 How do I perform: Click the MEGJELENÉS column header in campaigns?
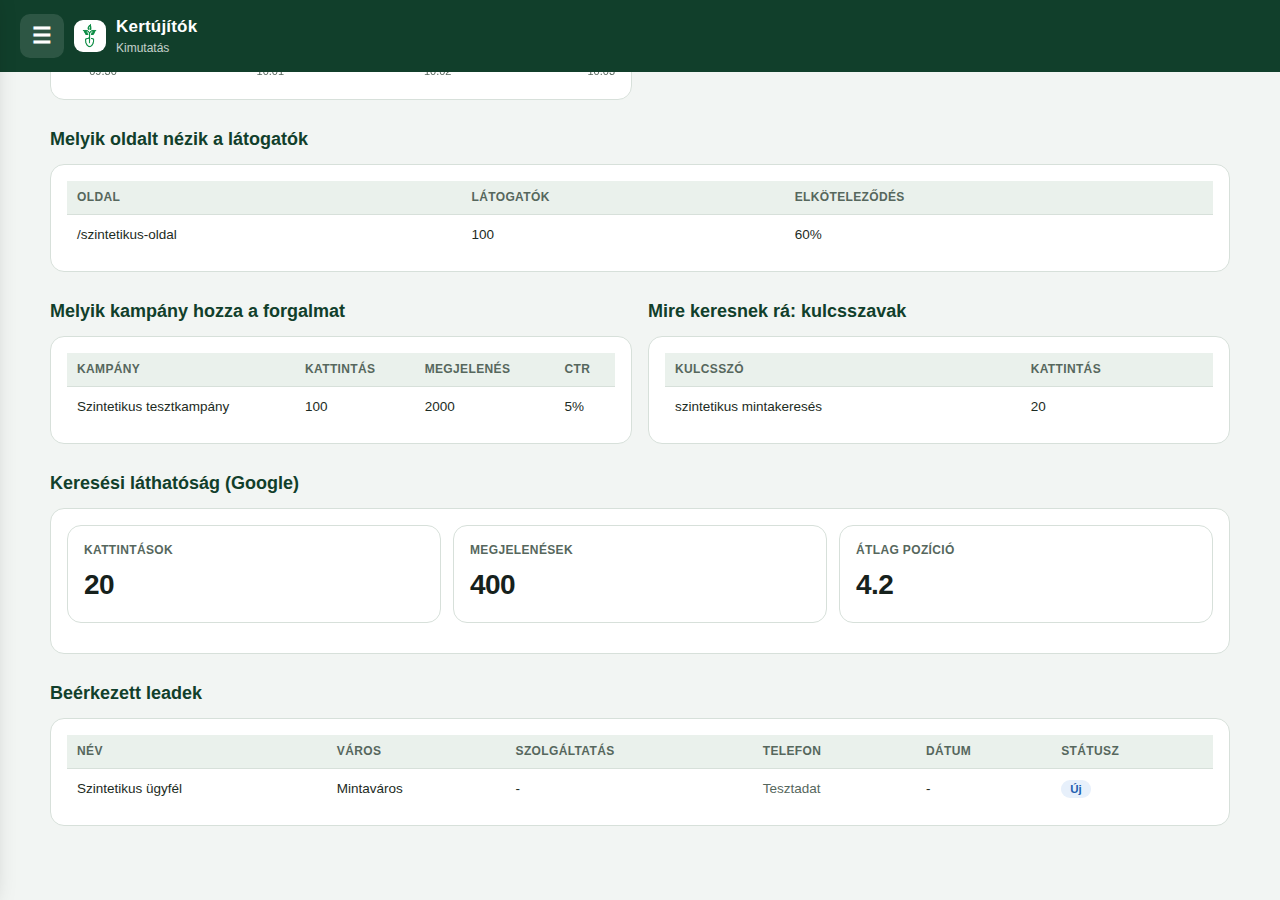point(467,369)
